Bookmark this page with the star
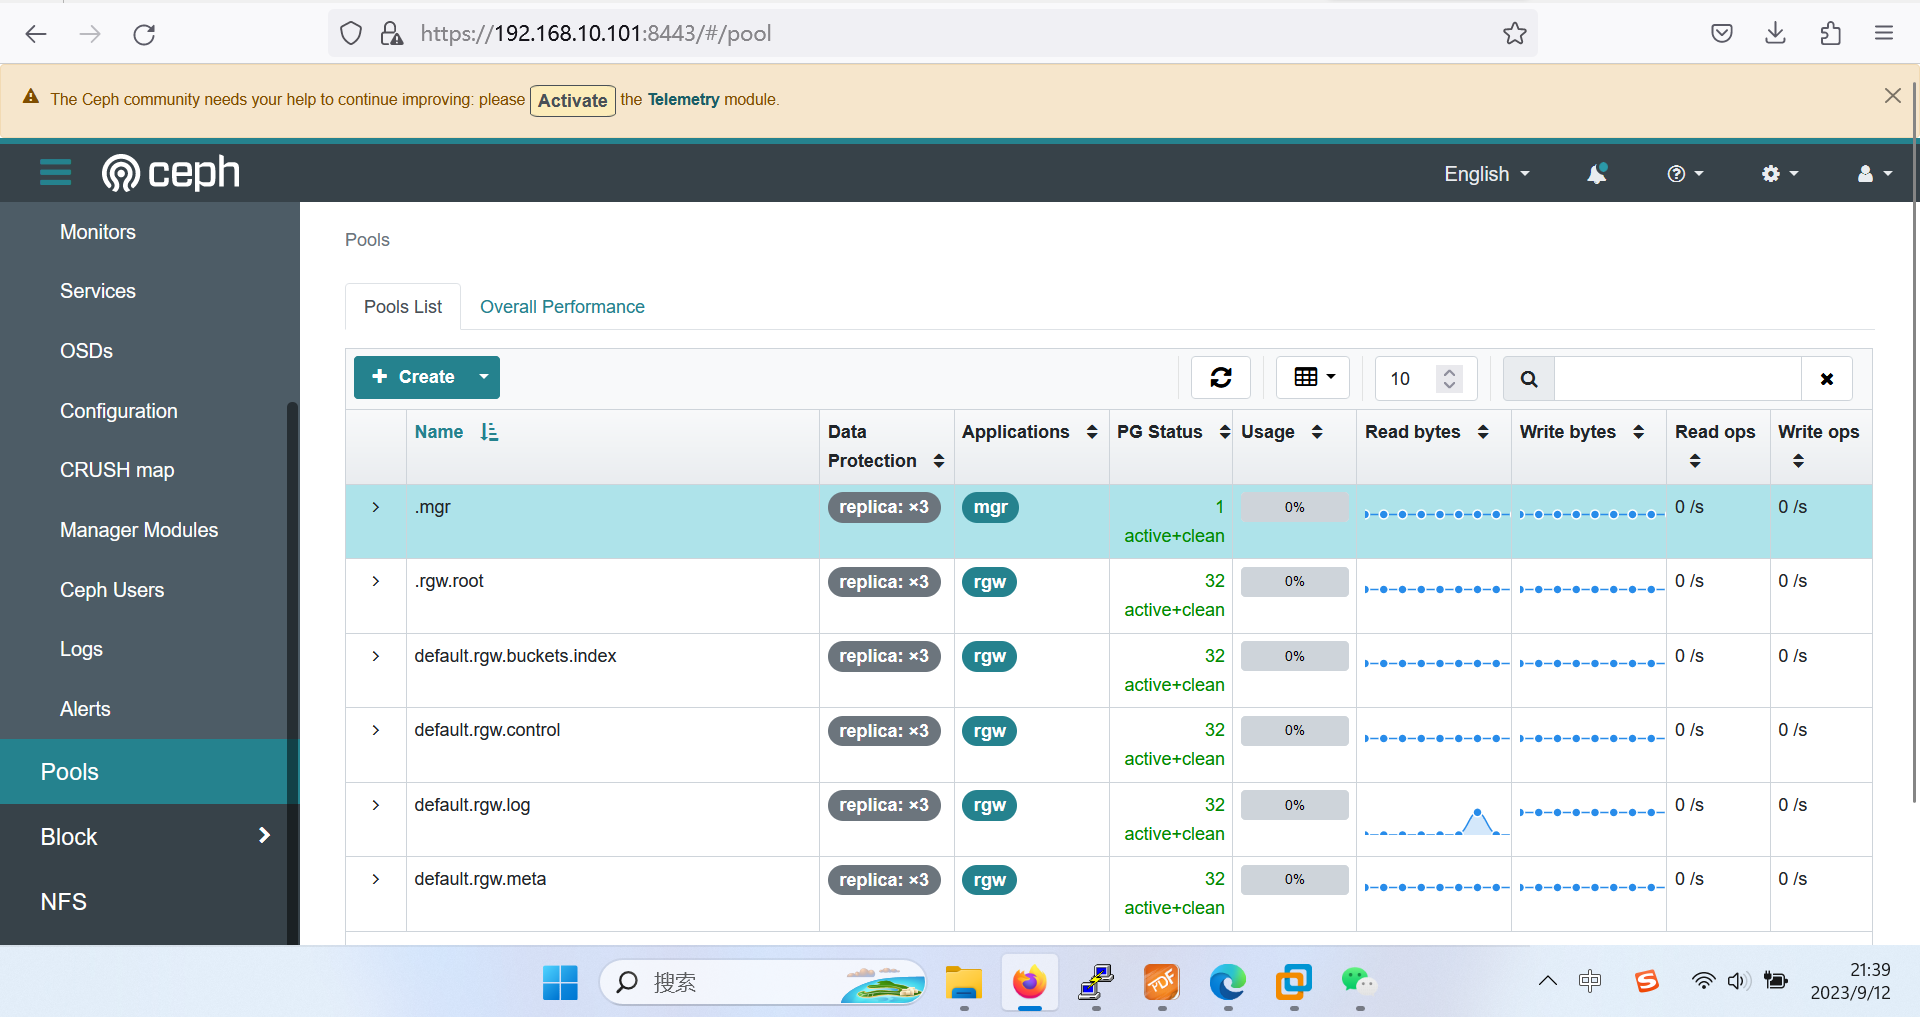Screen dimensions: 1920x1017 pos(1514,34)
